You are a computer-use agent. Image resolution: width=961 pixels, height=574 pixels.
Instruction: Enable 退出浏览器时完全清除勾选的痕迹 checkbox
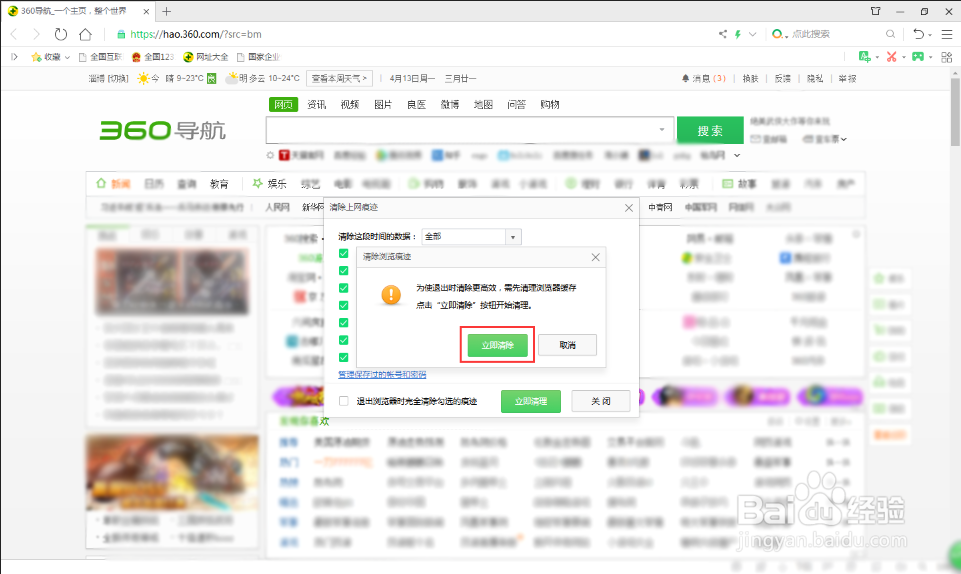point(344,401)
